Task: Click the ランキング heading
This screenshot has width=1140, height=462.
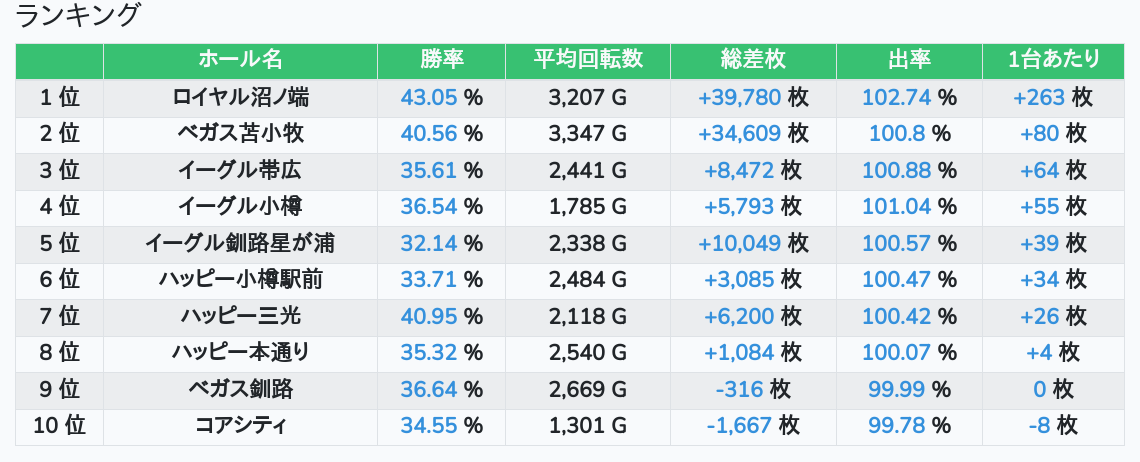Action: (78, 16)
